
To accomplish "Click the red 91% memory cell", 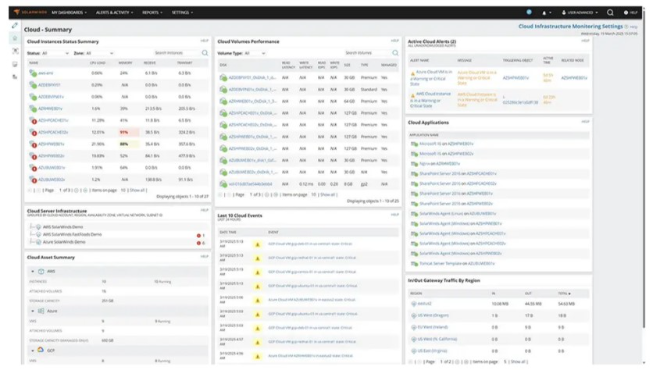I will pyautogui.click(x=129, y=132).
